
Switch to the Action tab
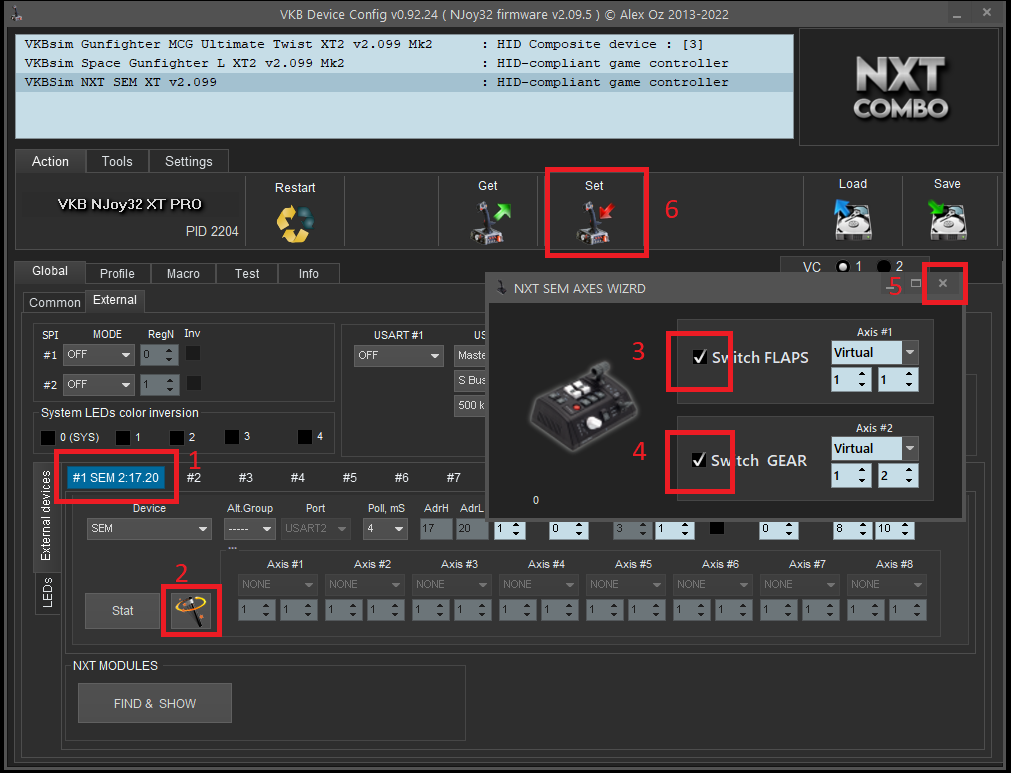click(50, 161)
